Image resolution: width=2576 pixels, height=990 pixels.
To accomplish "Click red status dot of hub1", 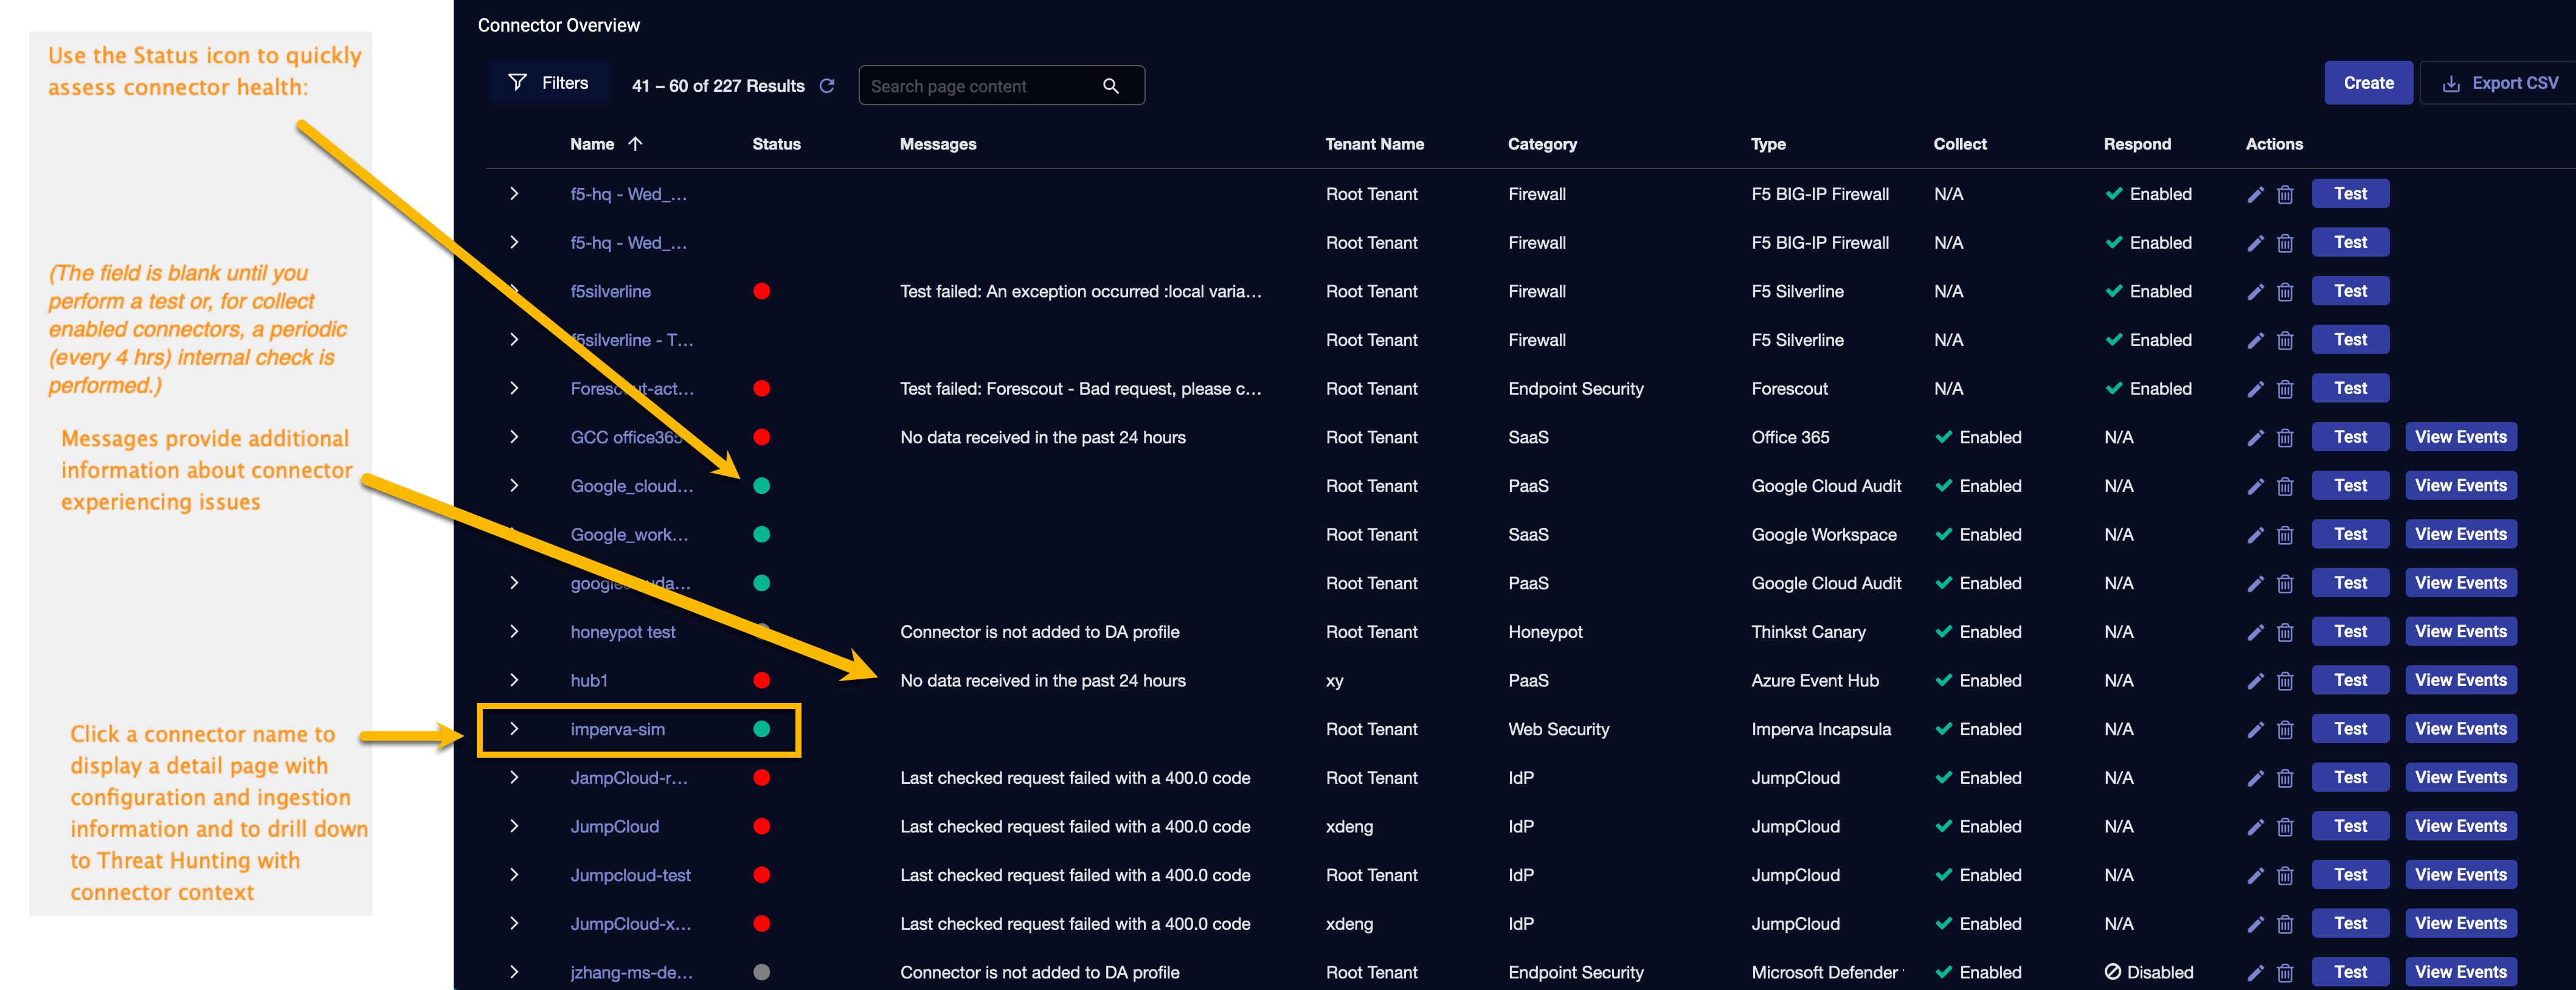I will pyautogui.click(x=761, y=681).
